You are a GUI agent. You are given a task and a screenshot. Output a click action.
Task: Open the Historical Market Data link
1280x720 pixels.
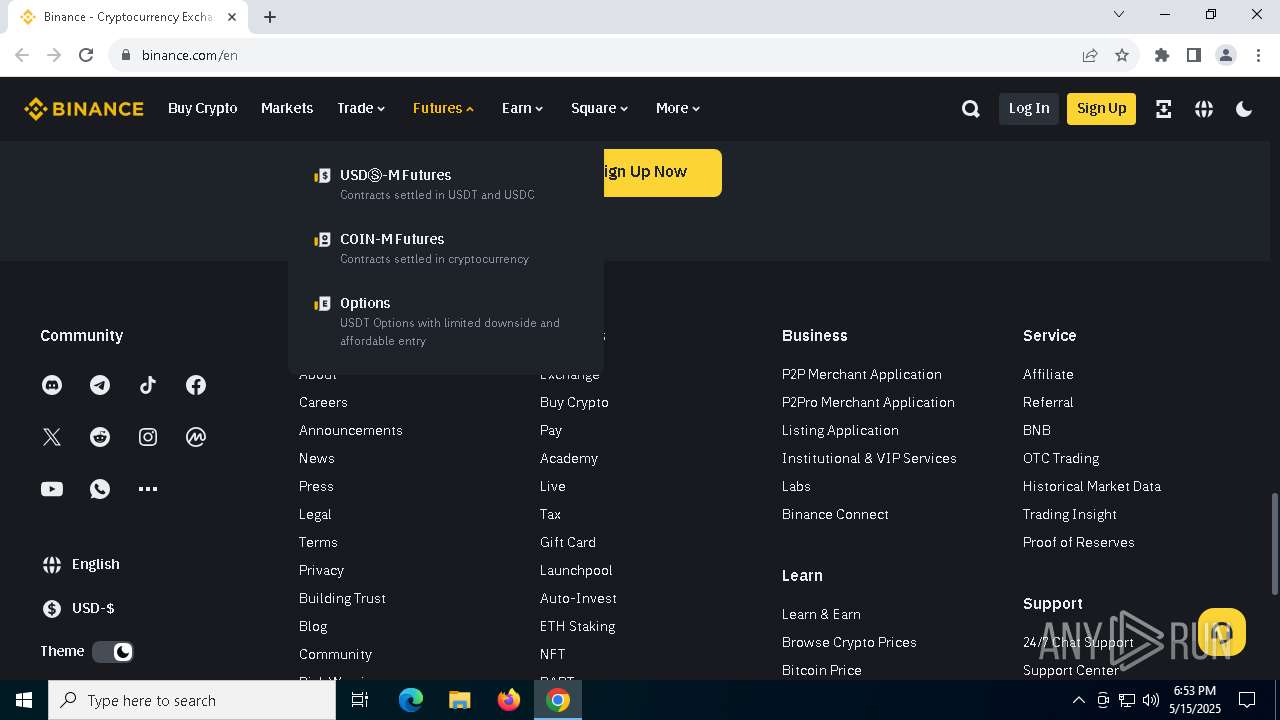1092,486
